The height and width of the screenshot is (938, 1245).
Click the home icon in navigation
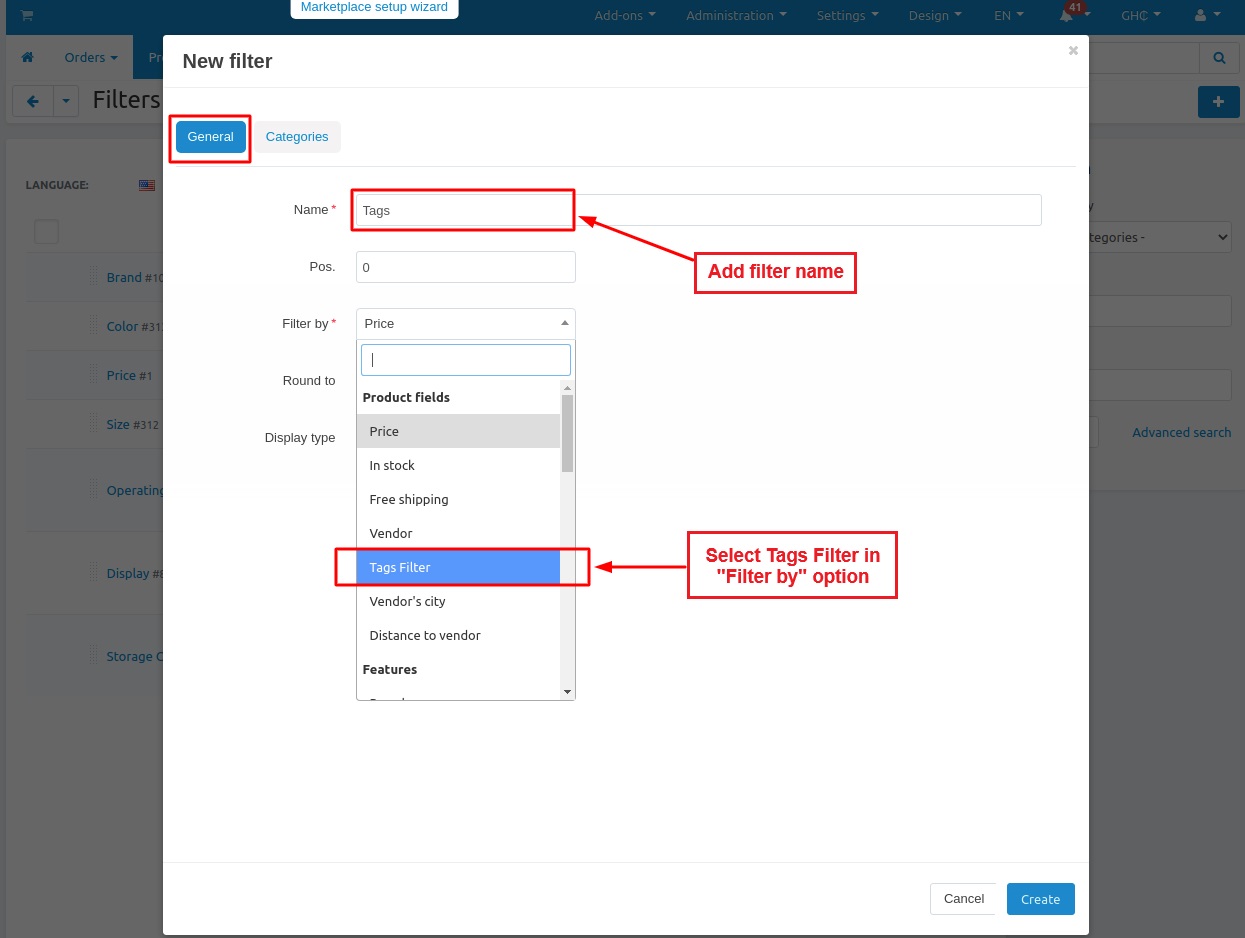(28, 58)
